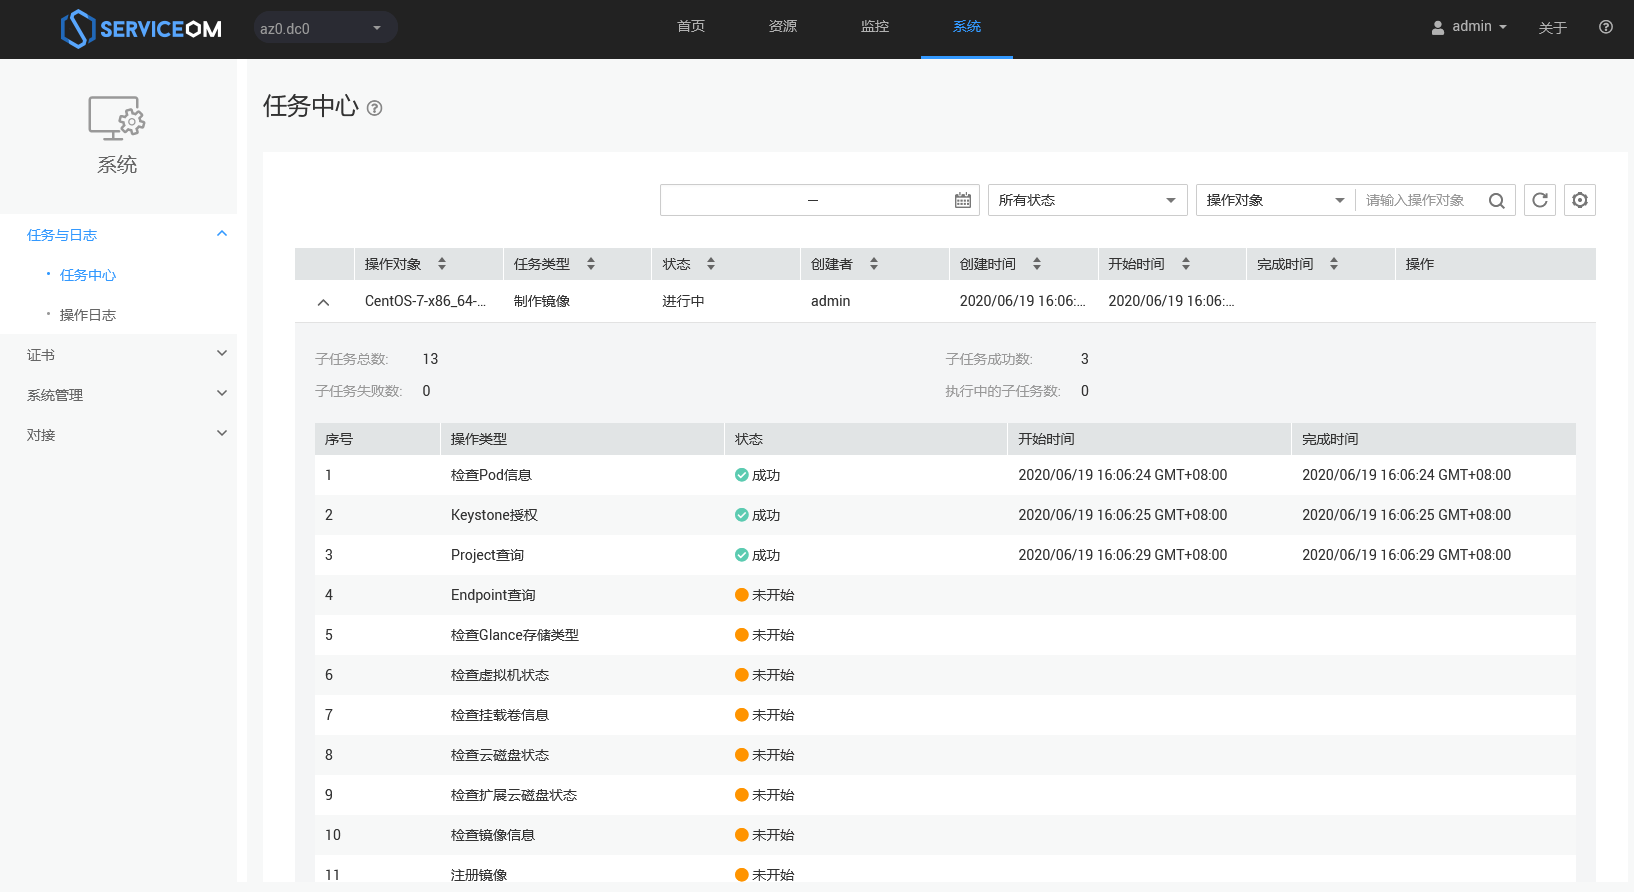
Task: Click the search magnifier icon
Action: [x=1496, y=200]
